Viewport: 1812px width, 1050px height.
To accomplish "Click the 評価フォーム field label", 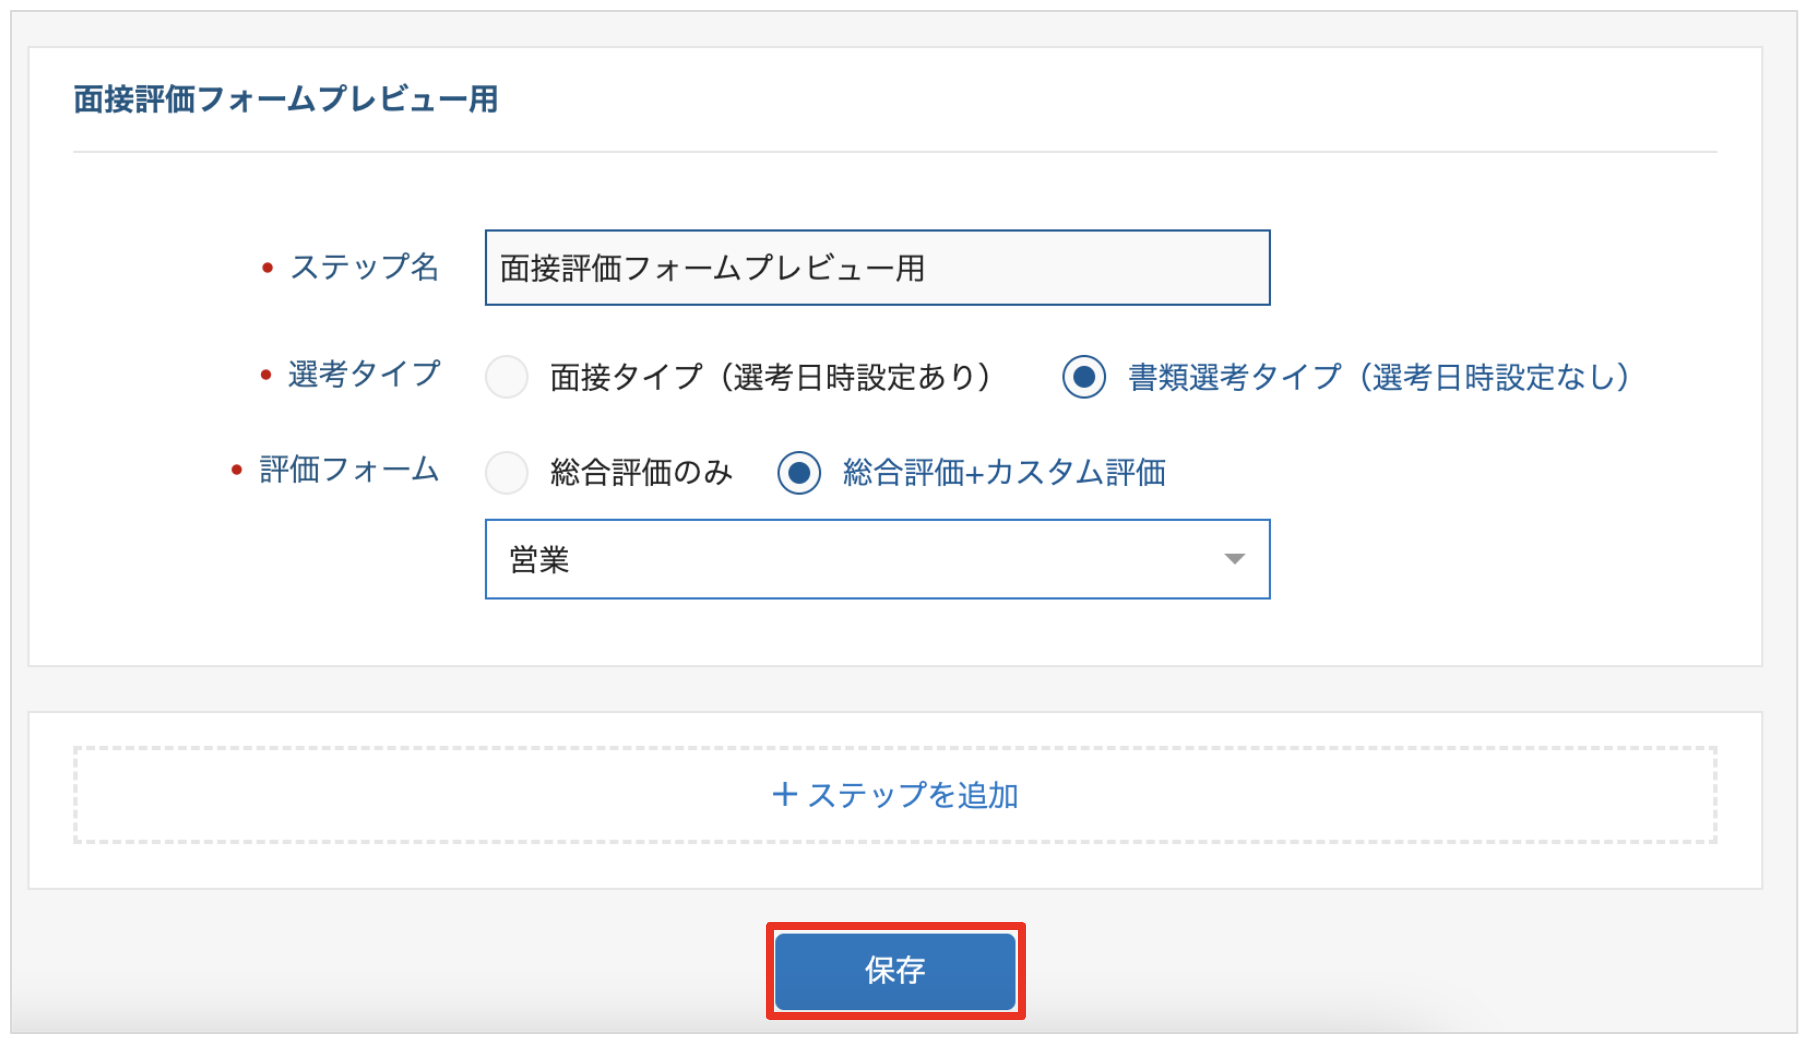I will pos(349,469).
